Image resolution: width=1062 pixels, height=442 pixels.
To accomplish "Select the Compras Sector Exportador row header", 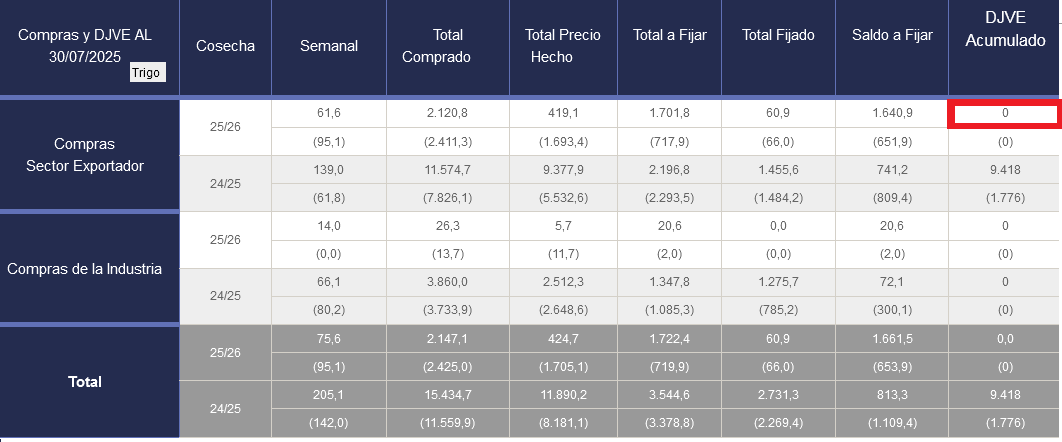I will (85, 154).
